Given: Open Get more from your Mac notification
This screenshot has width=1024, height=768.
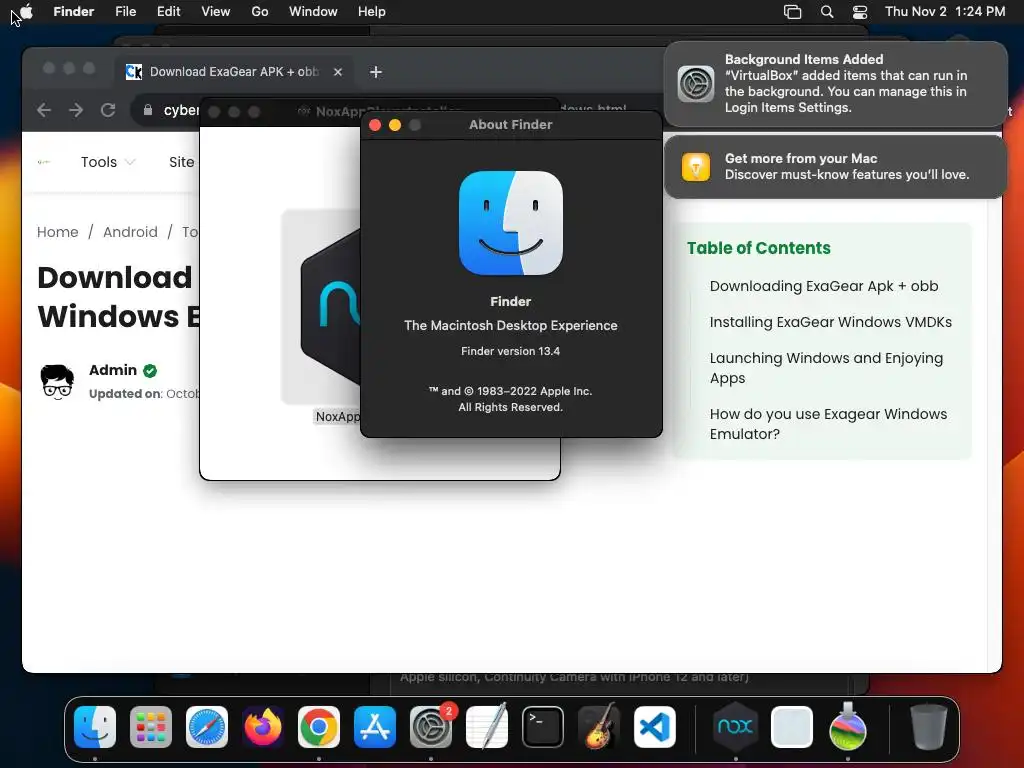Looking at the screenshot, I should [x=835, y=167].
